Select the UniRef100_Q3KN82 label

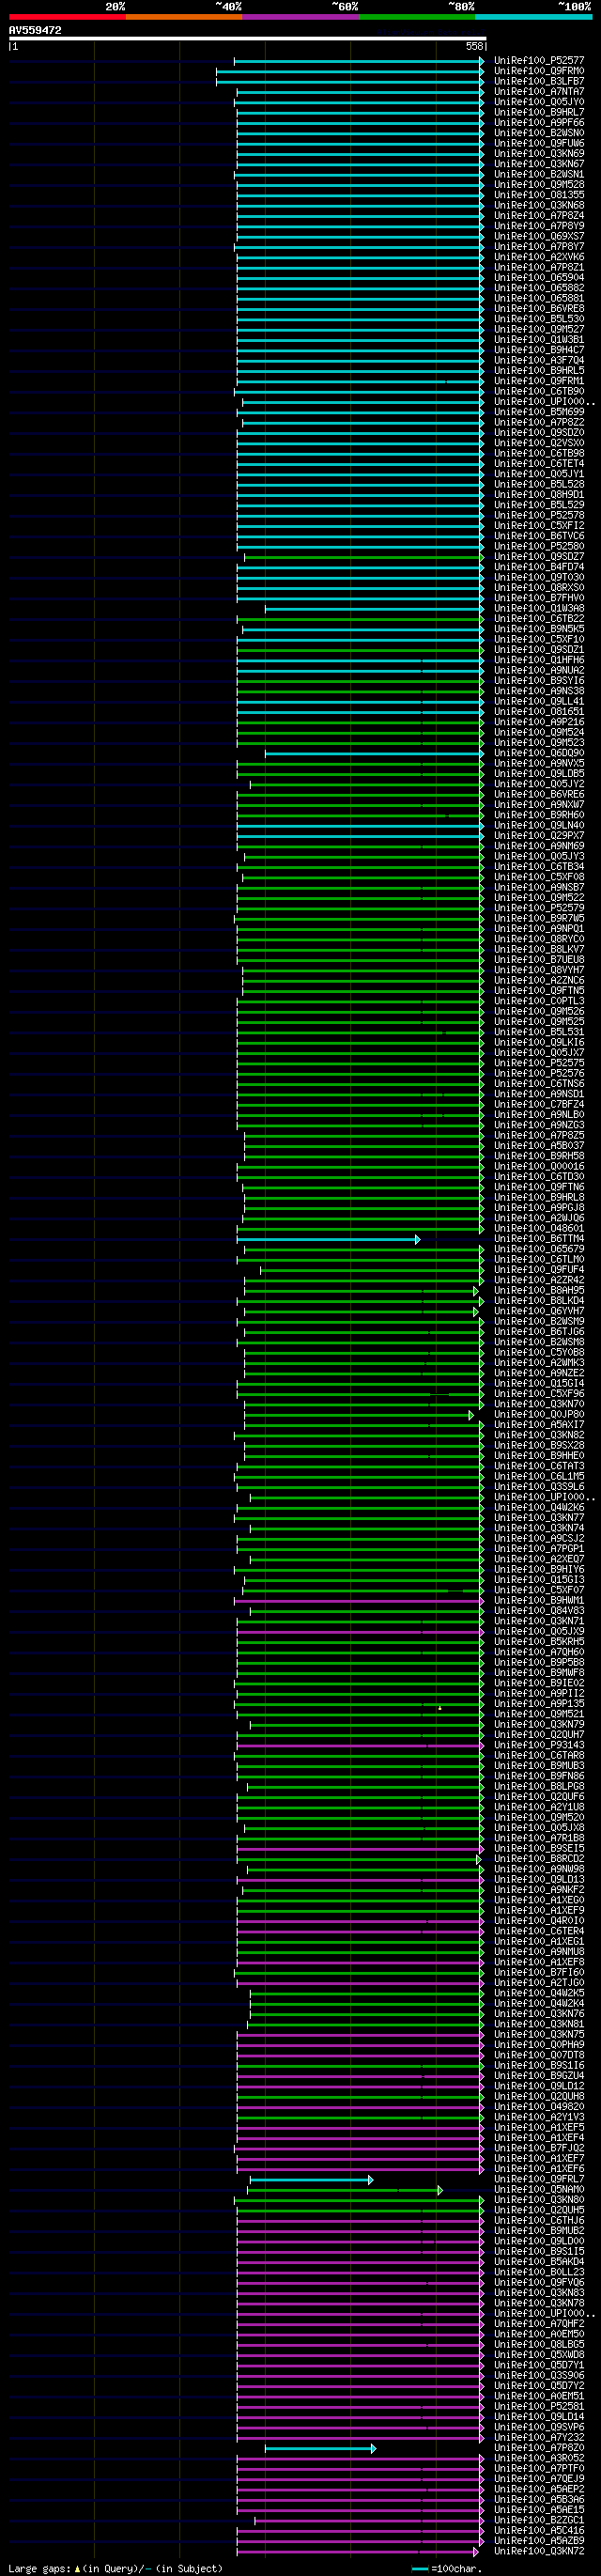(x=539, y=1436)
